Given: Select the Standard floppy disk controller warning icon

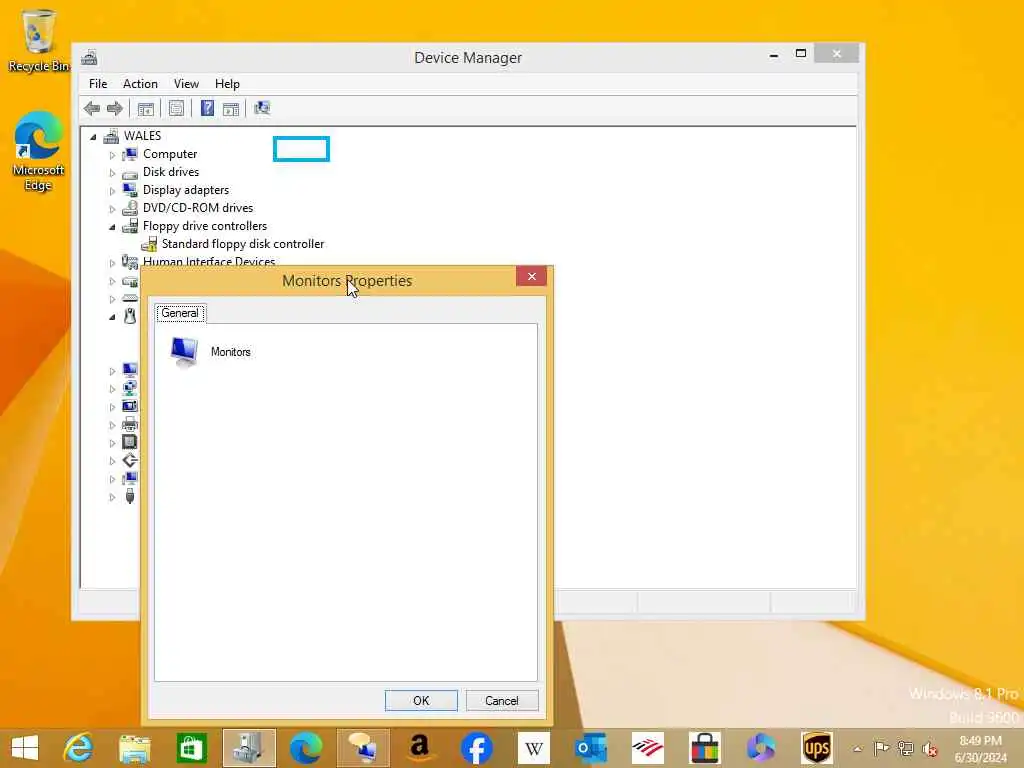Looking at the screenshot, I should pyautogui.click(x=149, y=244).
